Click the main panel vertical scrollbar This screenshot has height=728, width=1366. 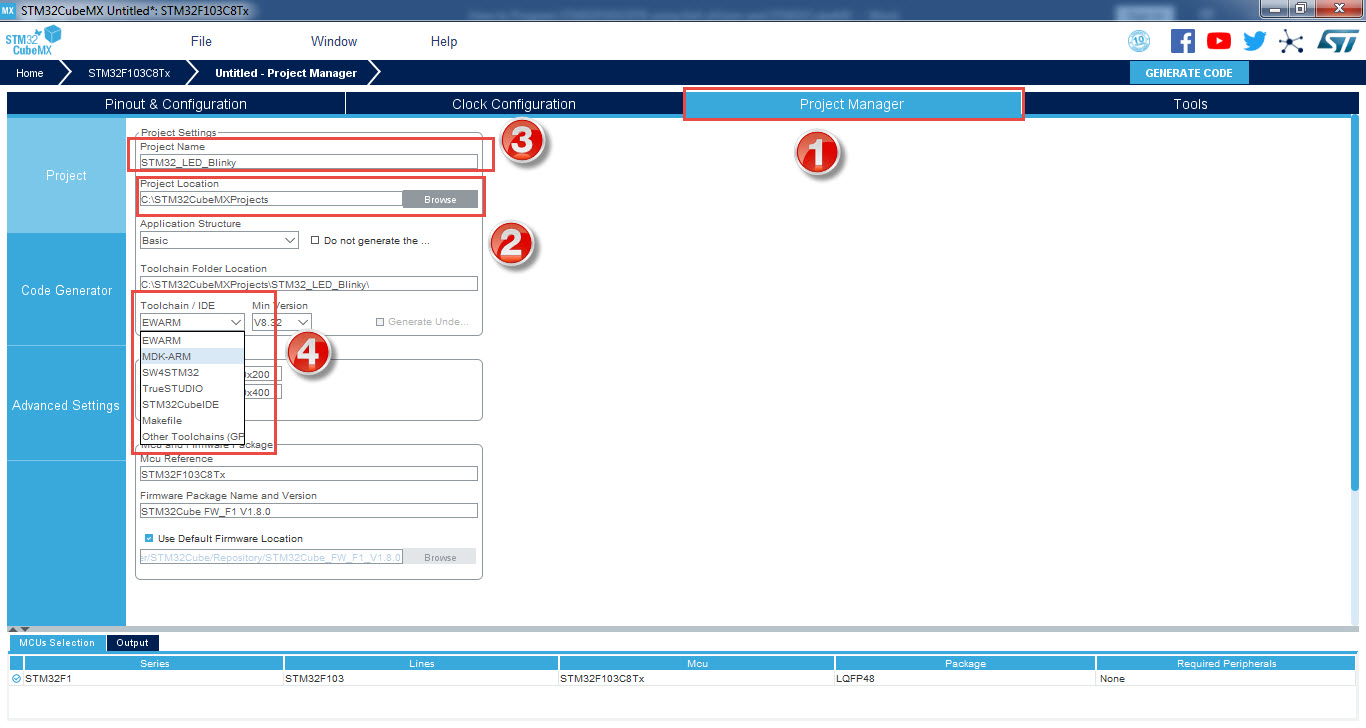pyautogui.click(x=1355, y=304)
